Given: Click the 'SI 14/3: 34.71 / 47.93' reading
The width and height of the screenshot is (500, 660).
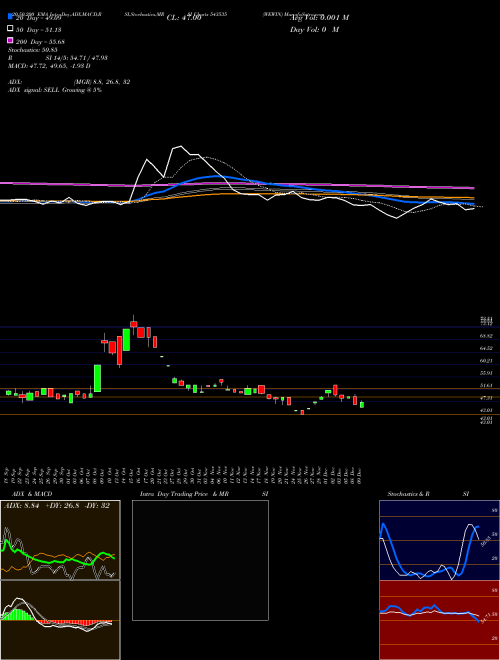Looking at the screenshot, I should point(77,58).
